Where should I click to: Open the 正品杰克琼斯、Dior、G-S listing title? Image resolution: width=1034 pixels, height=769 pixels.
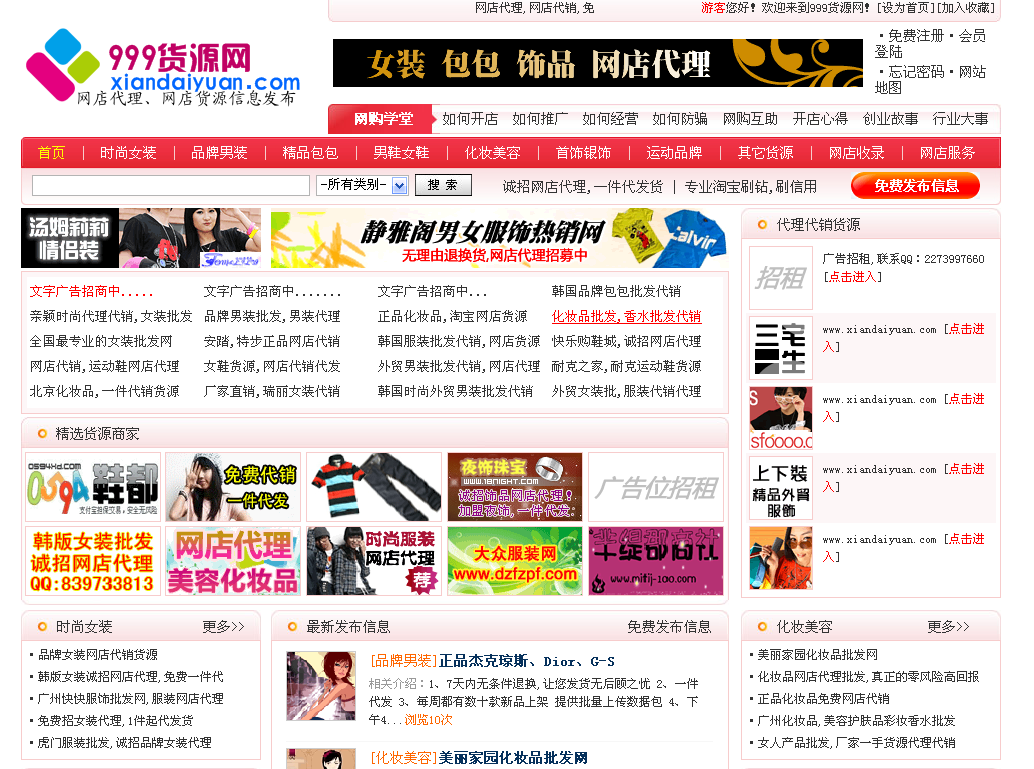click(527, 661)
